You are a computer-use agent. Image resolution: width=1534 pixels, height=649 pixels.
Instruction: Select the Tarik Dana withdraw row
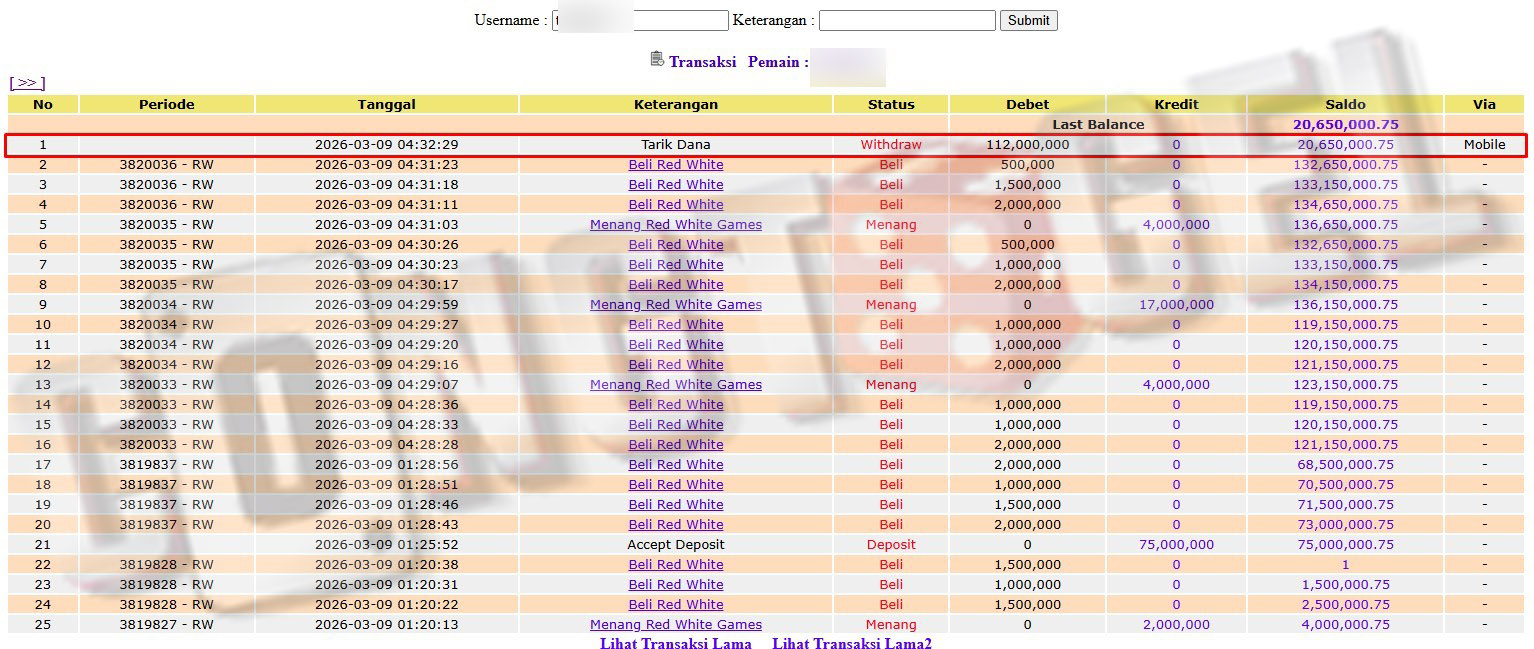click(x=675, y=144)
